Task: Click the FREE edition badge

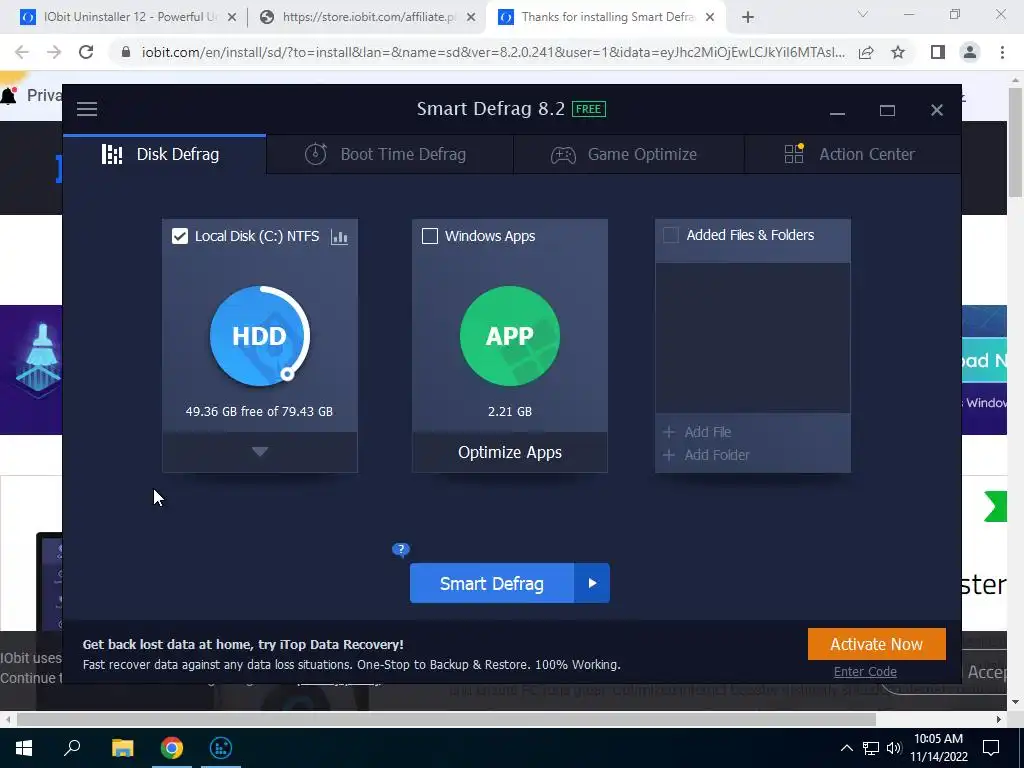Action: coord(588,109)
